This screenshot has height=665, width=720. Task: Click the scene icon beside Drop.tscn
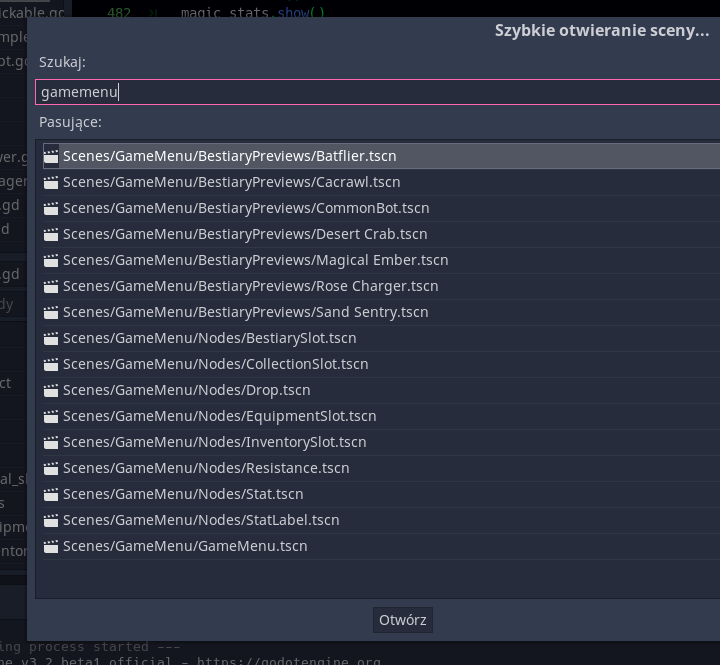coord(51,390)
